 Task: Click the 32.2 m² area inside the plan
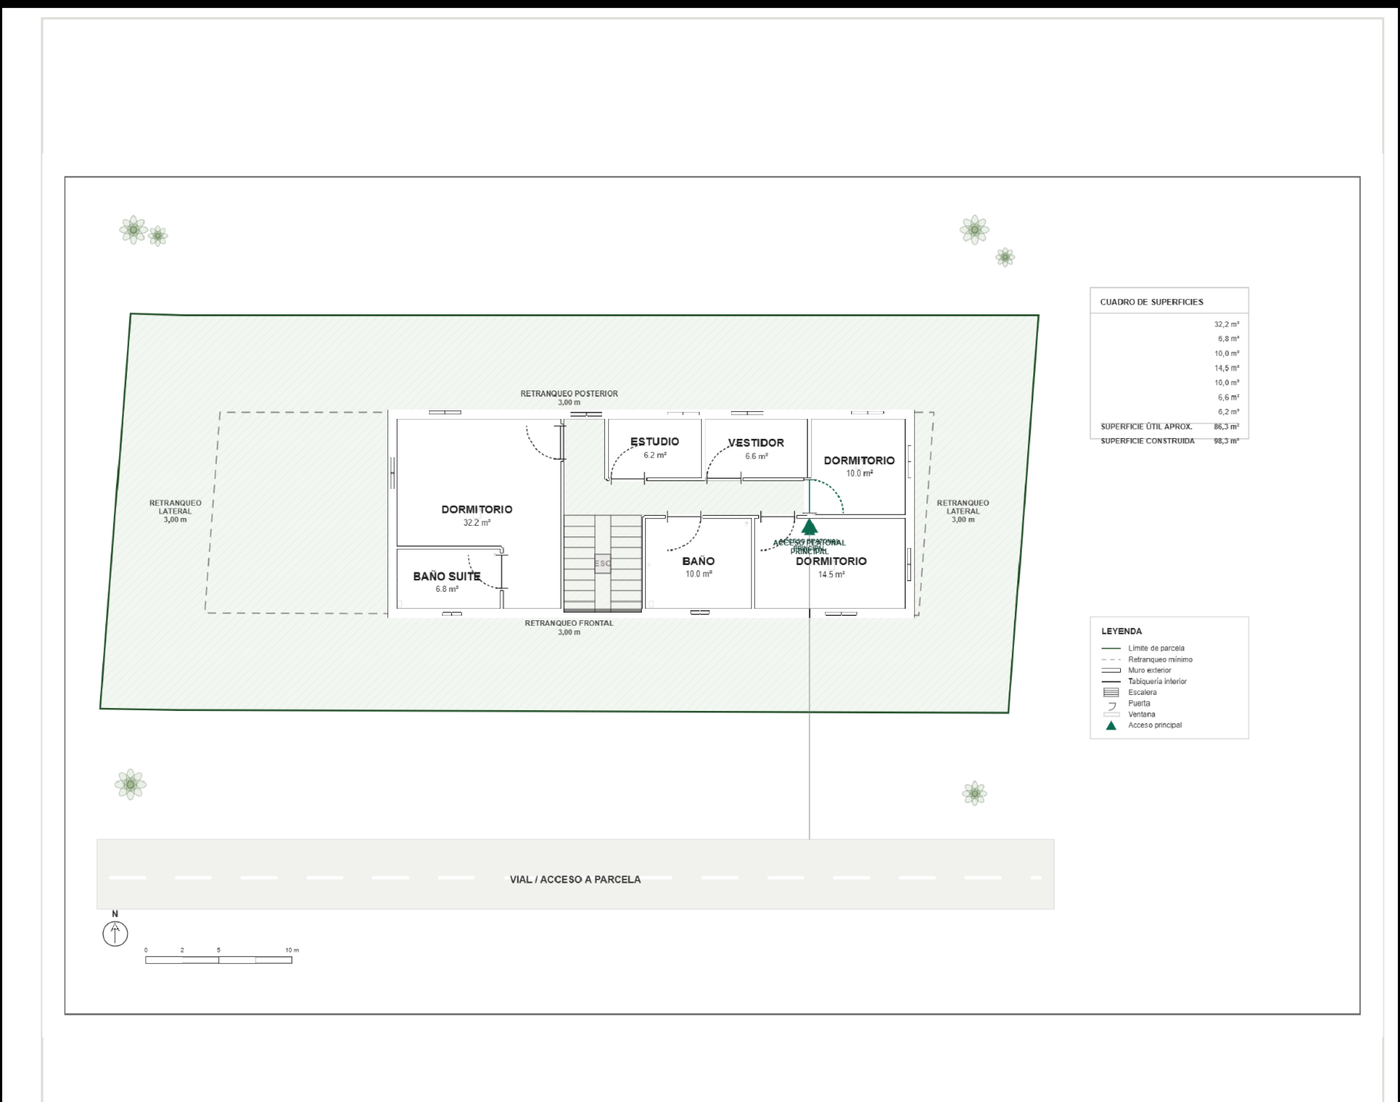click(477, 522)
